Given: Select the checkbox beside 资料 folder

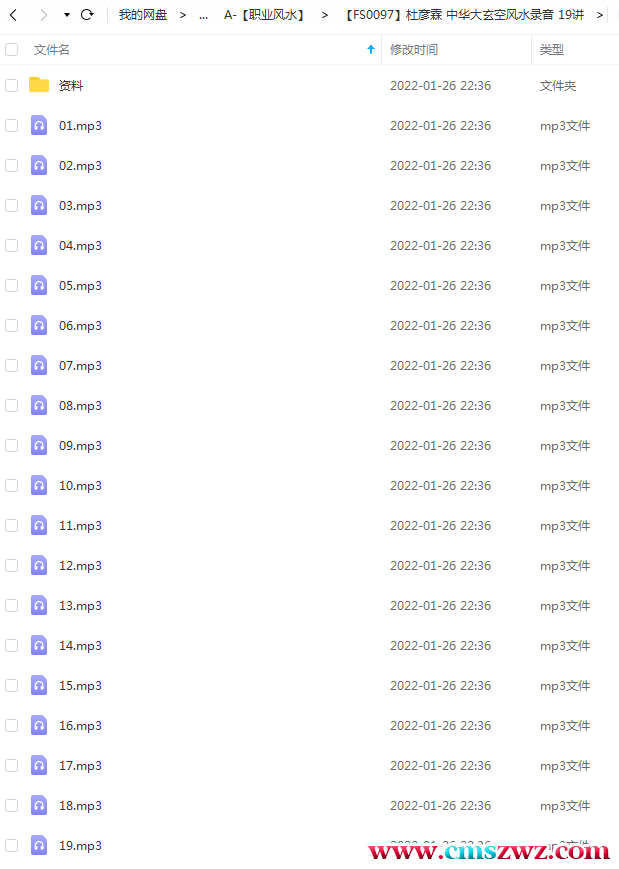Looking at the screenshot, I should [x=12, y=85].
